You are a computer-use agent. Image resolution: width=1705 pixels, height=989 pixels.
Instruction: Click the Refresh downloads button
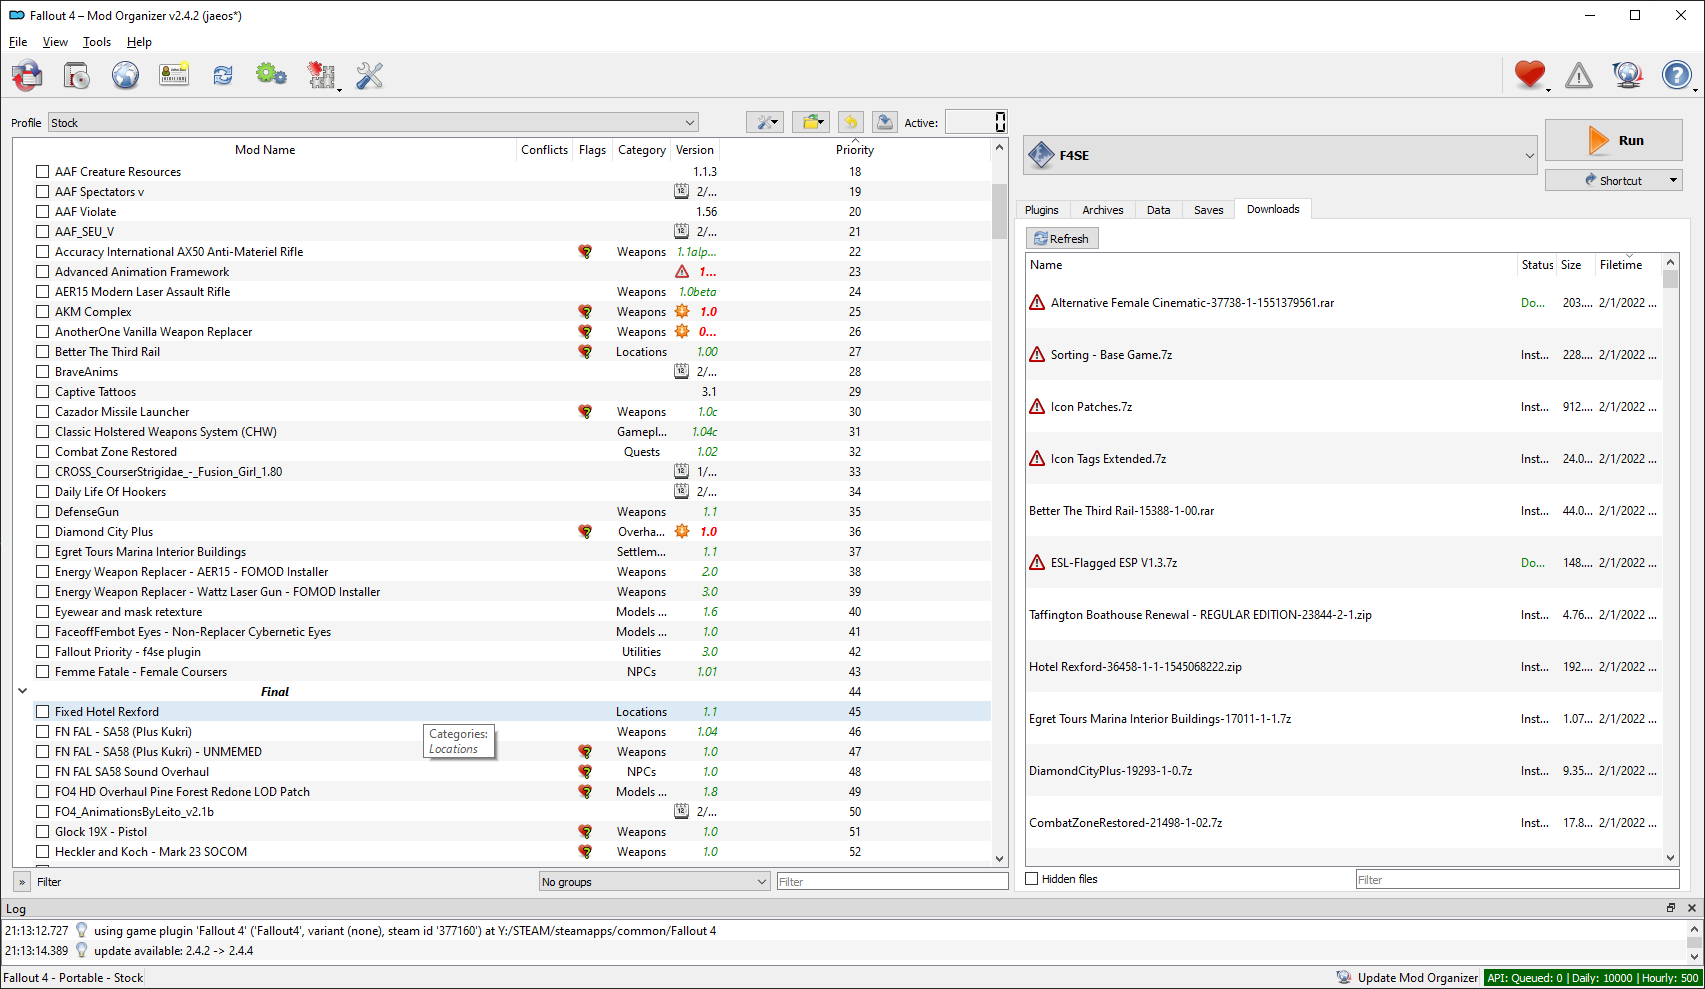coord(1062,238)
